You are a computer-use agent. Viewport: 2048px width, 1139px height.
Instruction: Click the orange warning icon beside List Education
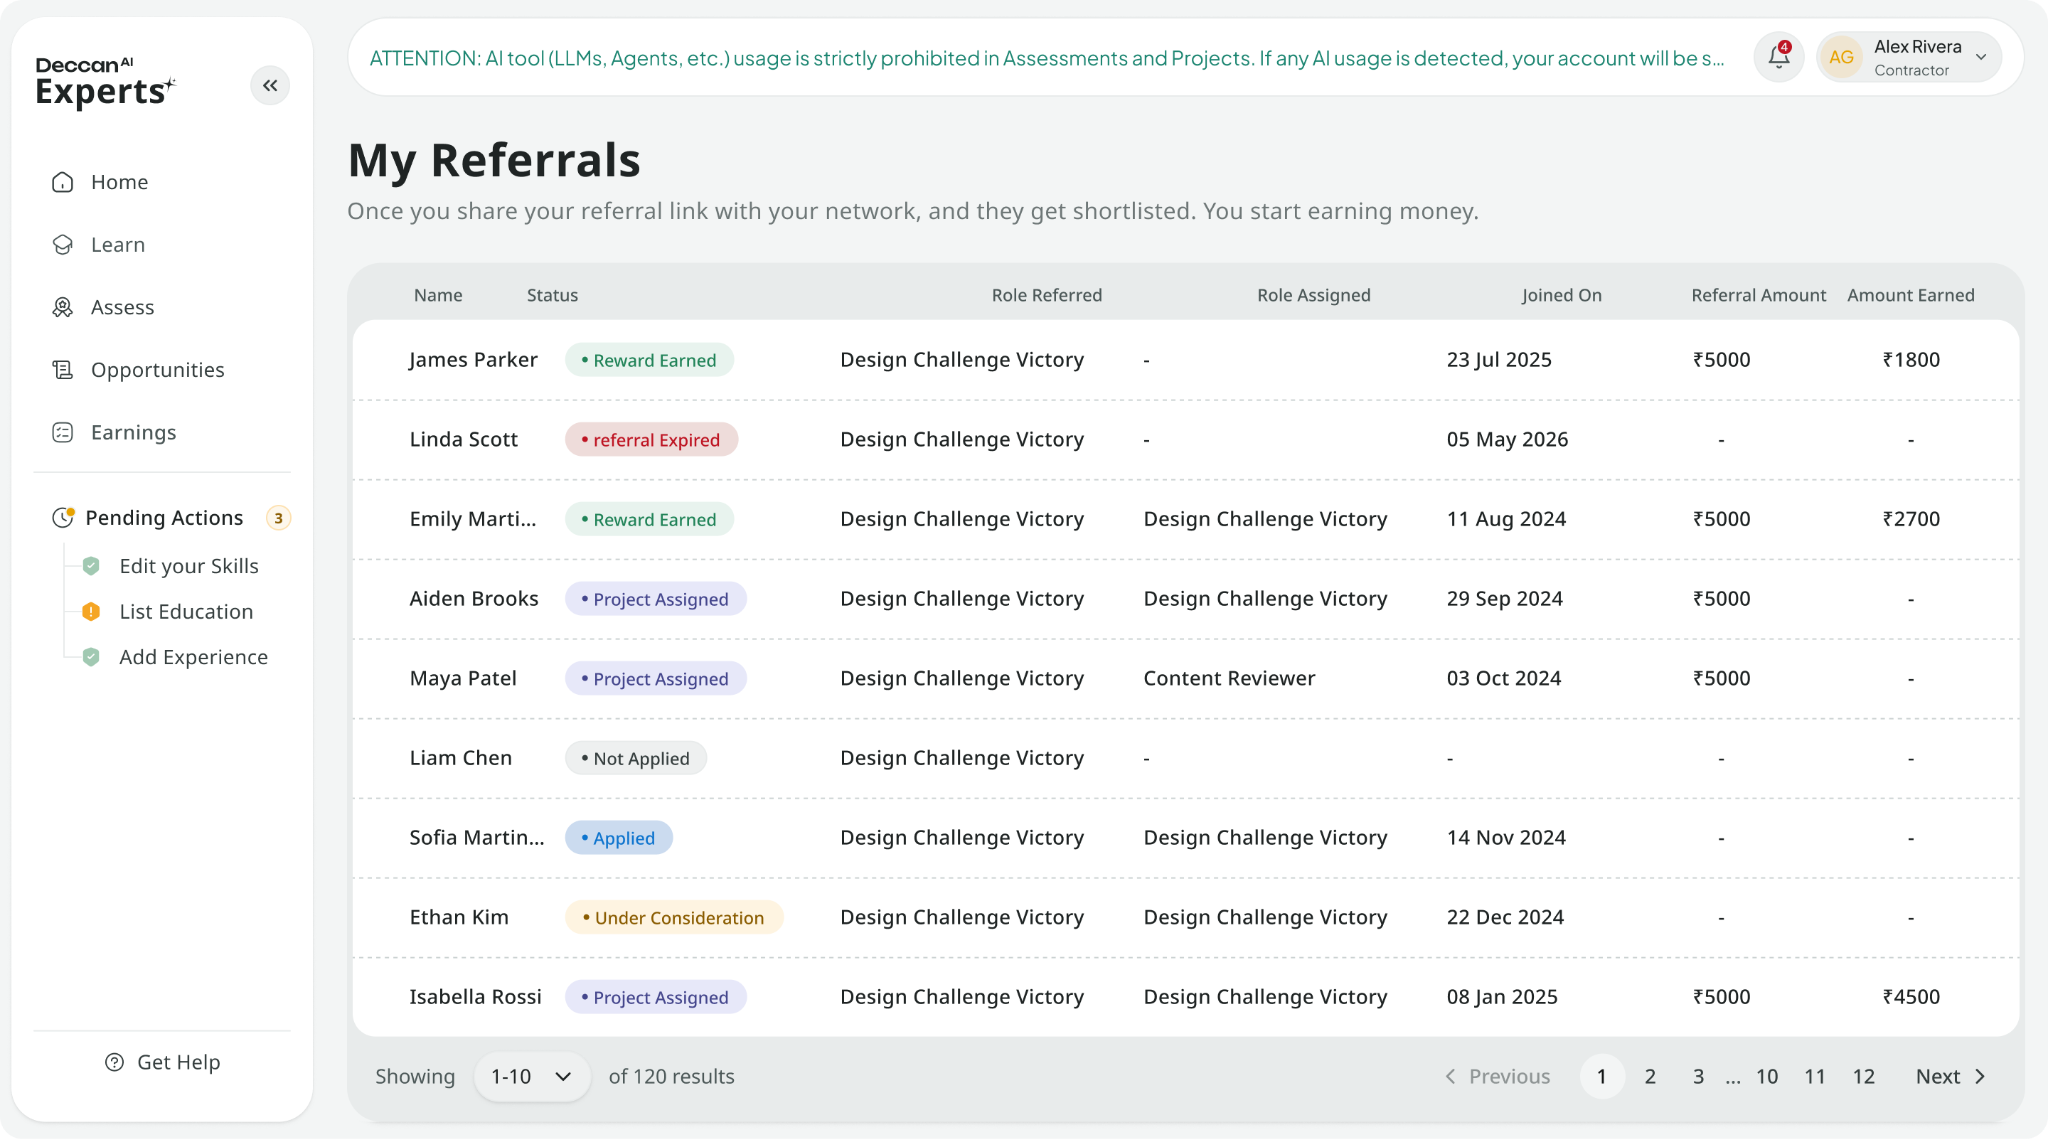pyautogui.click(x=91, y=612)
